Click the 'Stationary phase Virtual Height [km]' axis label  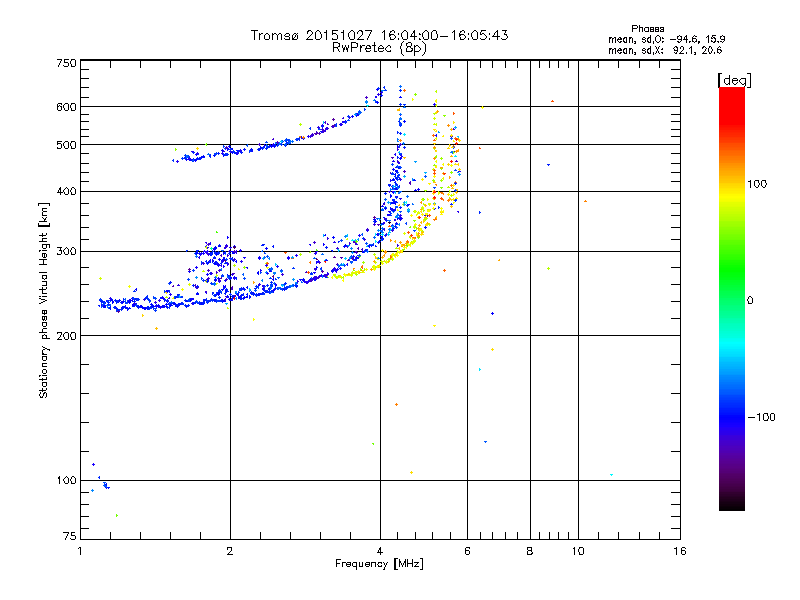point(43,300)
